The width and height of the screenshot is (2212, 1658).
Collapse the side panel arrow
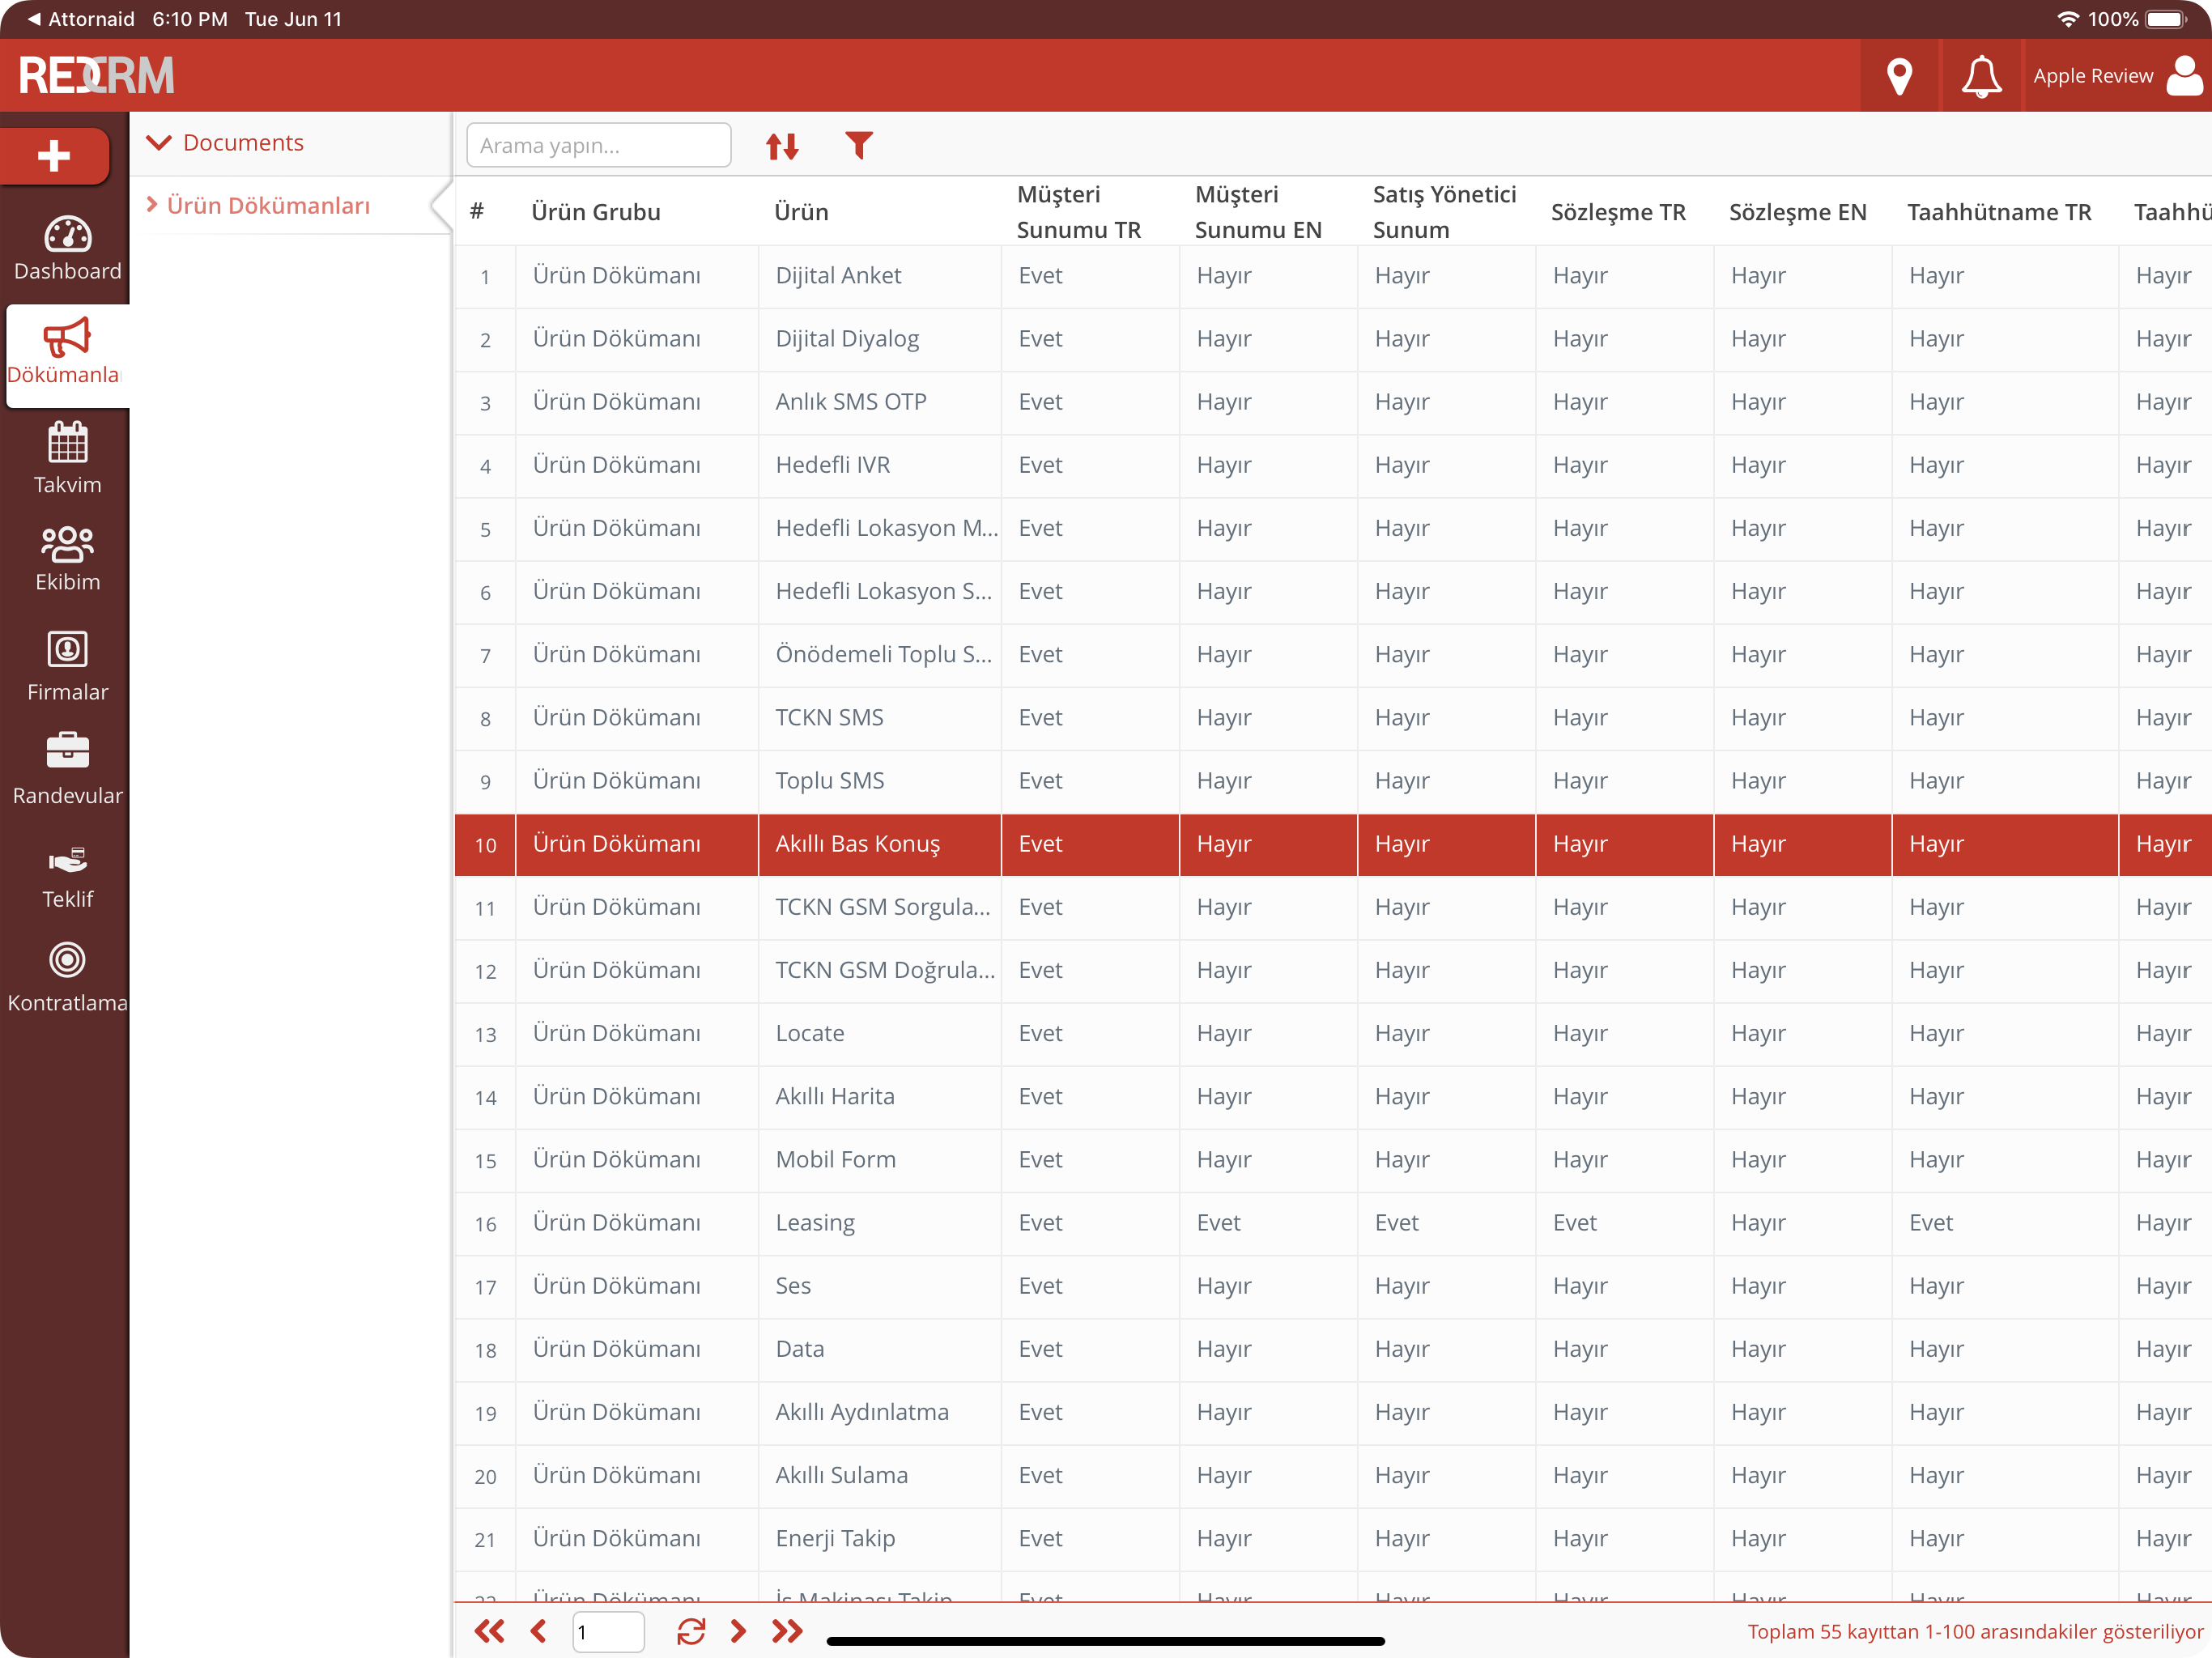tap(441, 206)
